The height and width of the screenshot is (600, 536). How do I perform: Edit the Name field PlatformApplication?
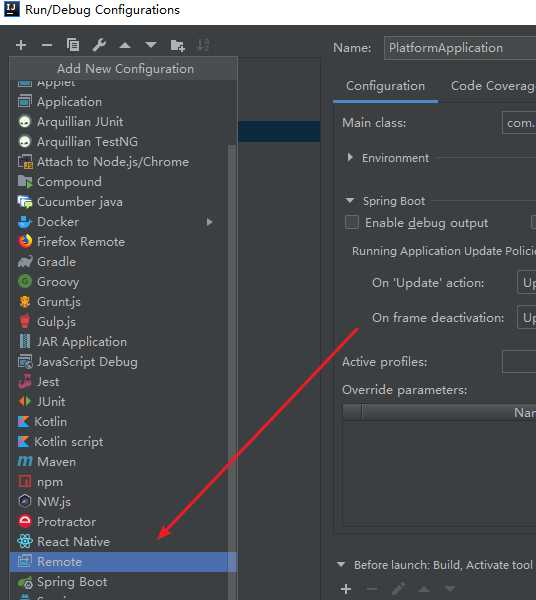pyautogui.click(x=460, y=48)
